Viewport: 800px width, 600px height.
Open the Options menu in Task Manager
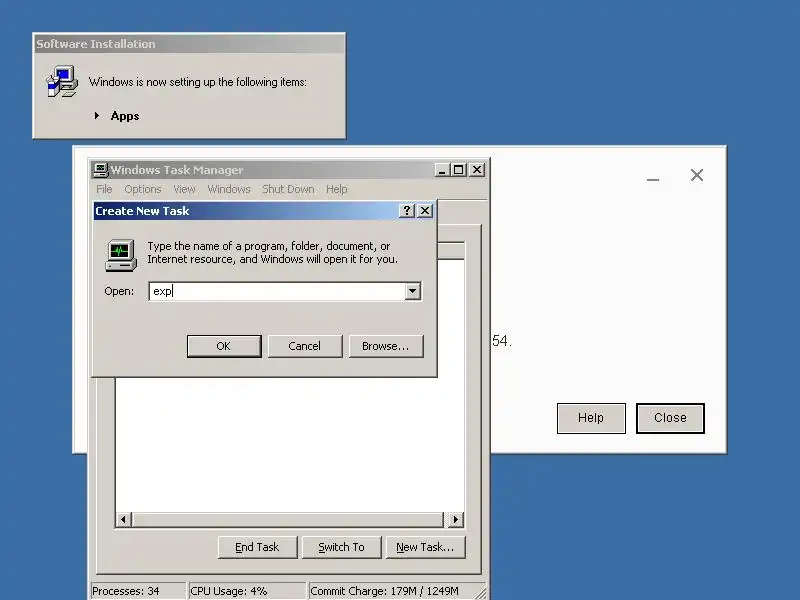(143, 189)
